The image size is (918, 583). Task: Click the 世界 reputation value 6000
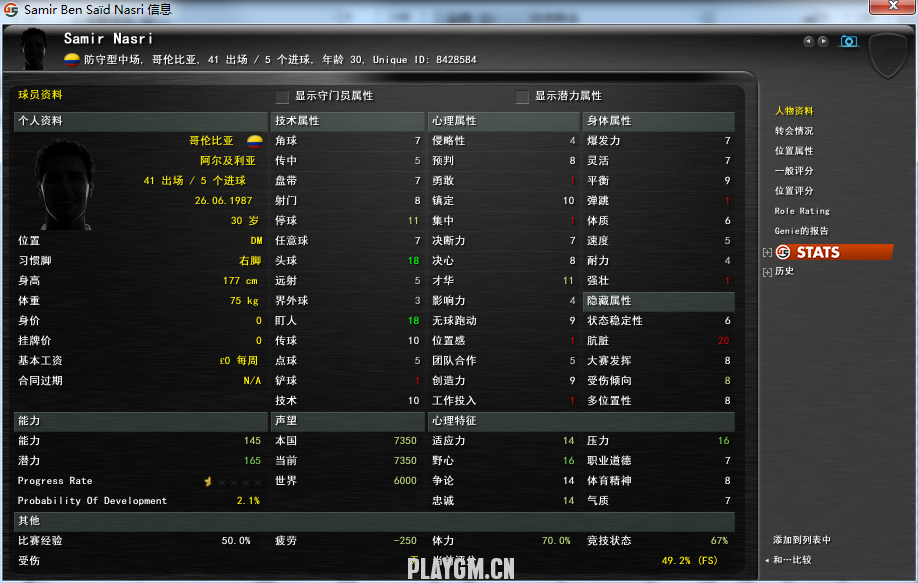pos(405,481)
